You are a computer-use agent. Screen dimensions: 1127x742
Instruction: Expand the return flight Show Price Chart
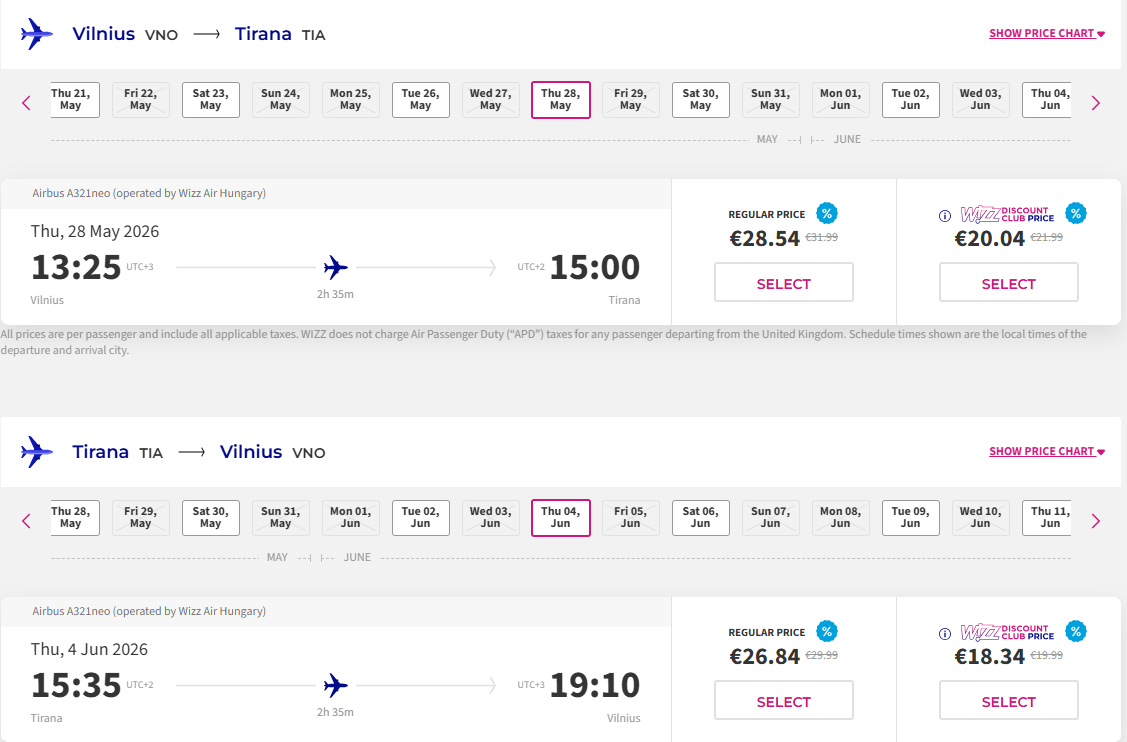(1046, 451)
